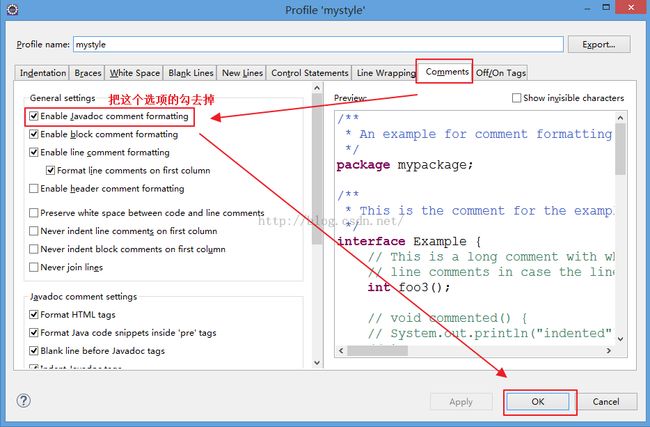Select the Control Statements tab
Viewport: 650px width, 427px height.
[x=310, y=73]
